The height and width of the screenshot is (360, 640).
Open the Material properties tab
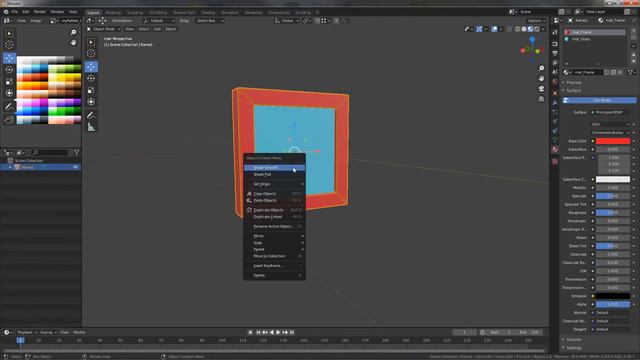555,150
